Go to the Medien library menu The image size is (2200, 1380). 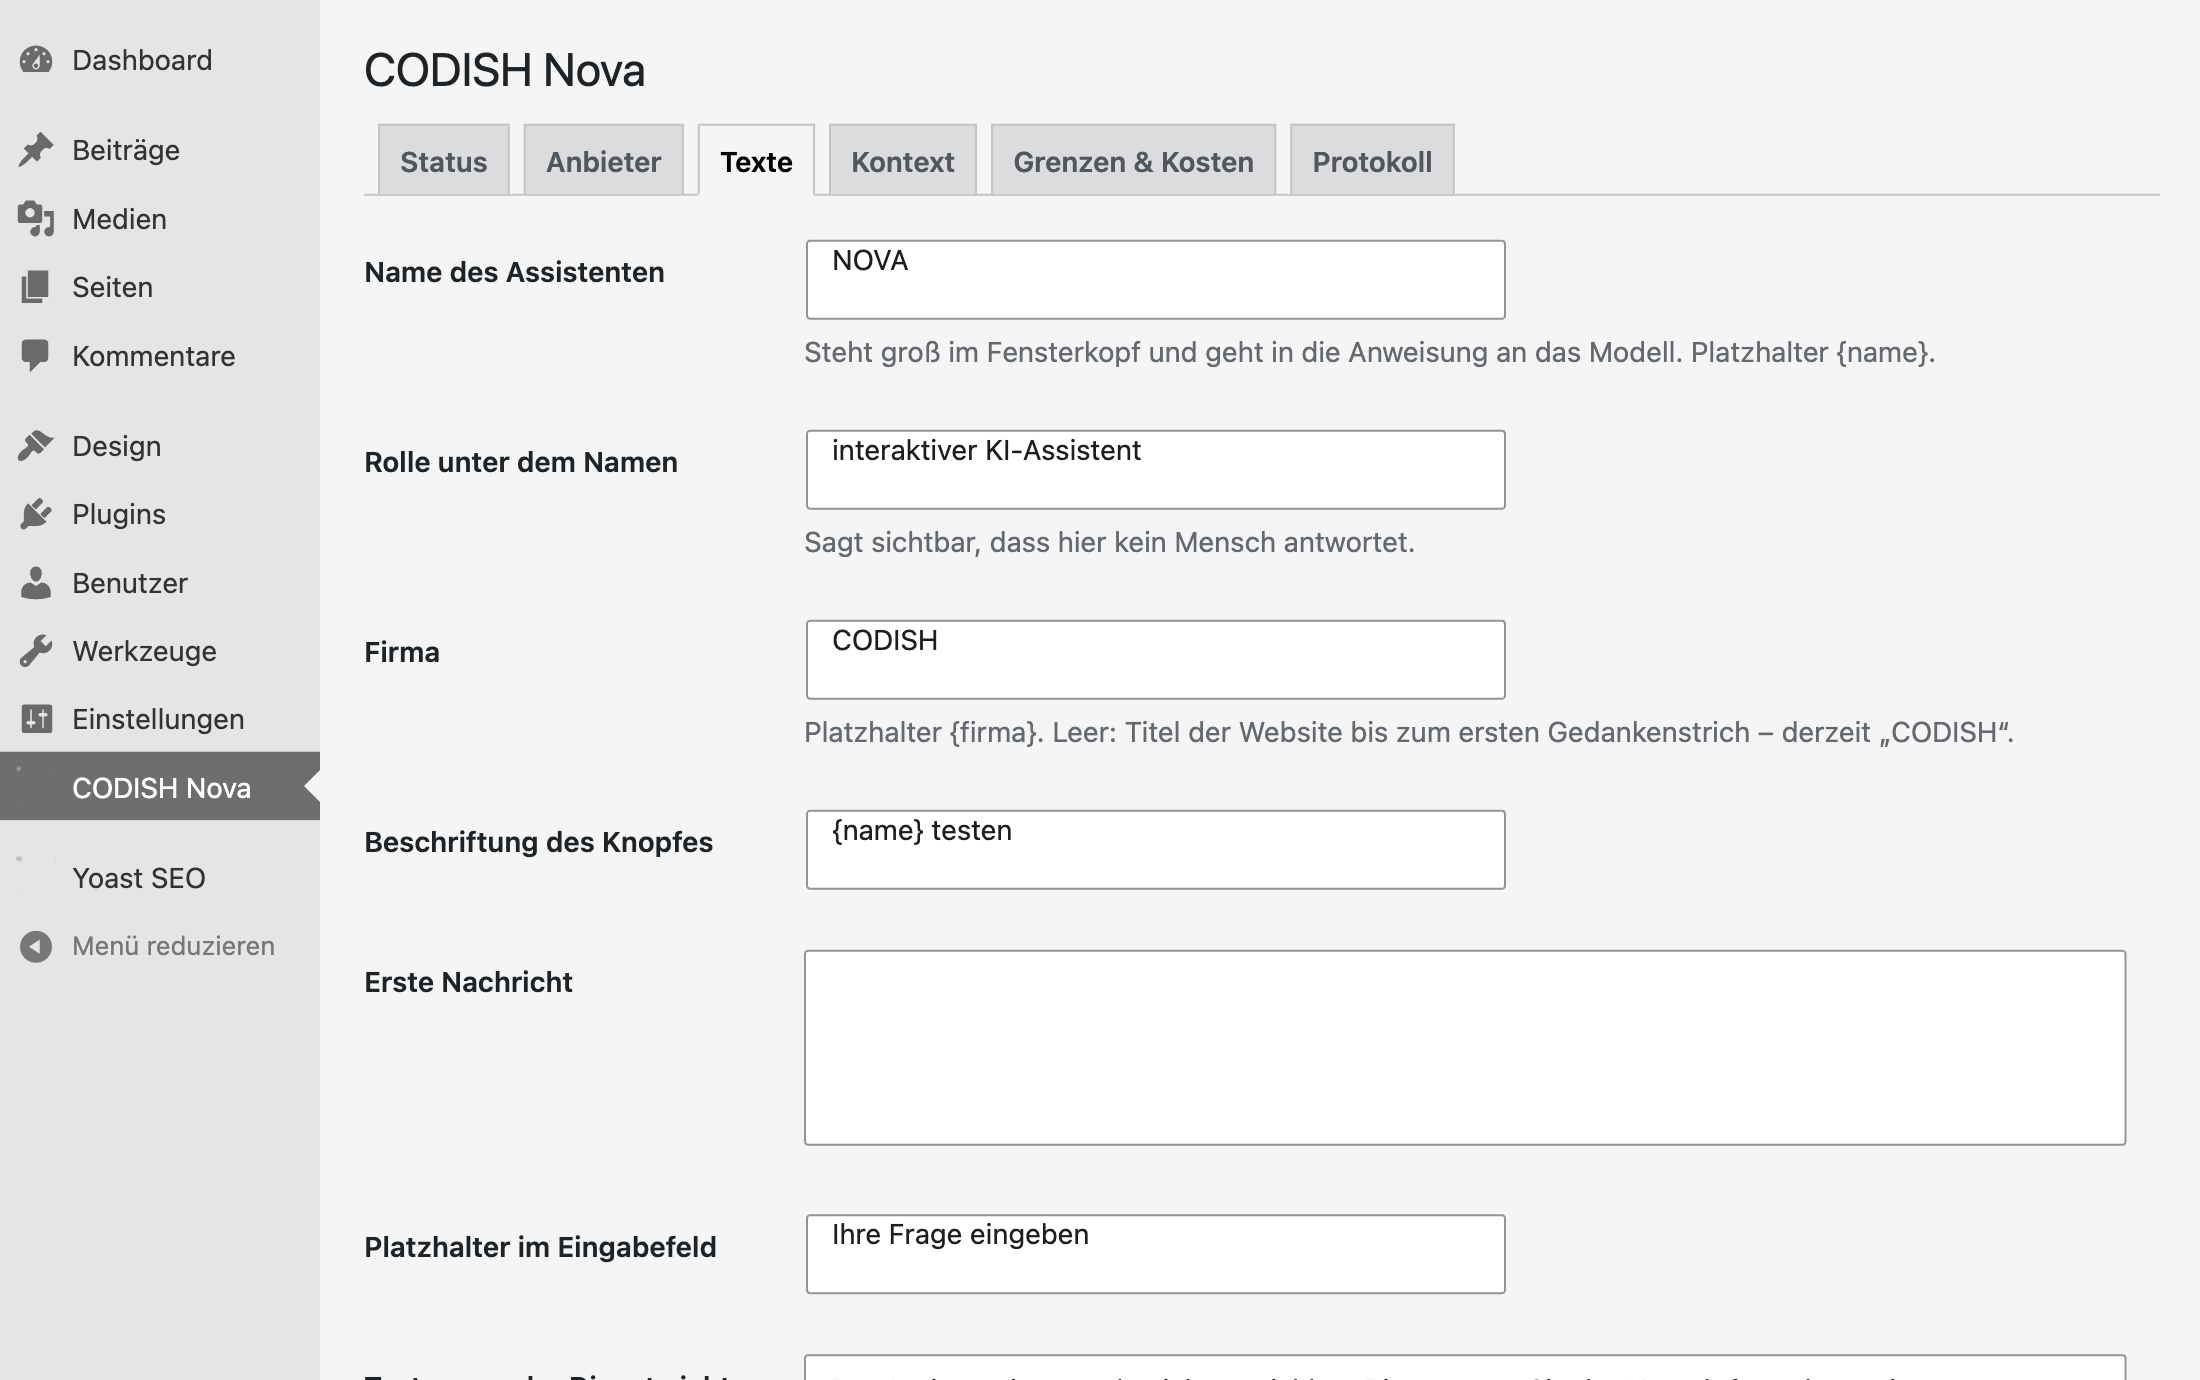coord(160,219)
